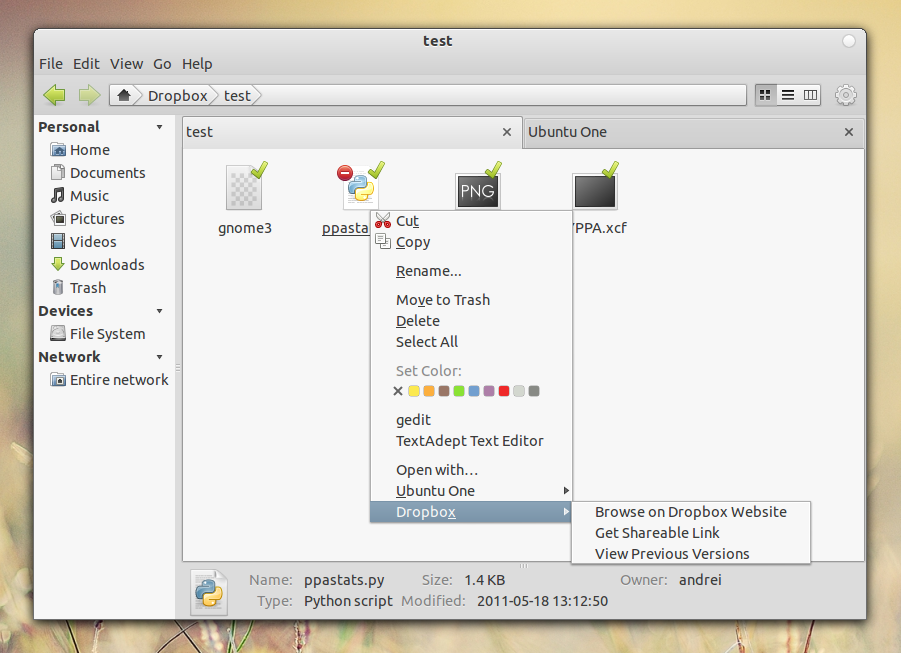Set file color to orange
901x653 pixels.
(429, 391)
